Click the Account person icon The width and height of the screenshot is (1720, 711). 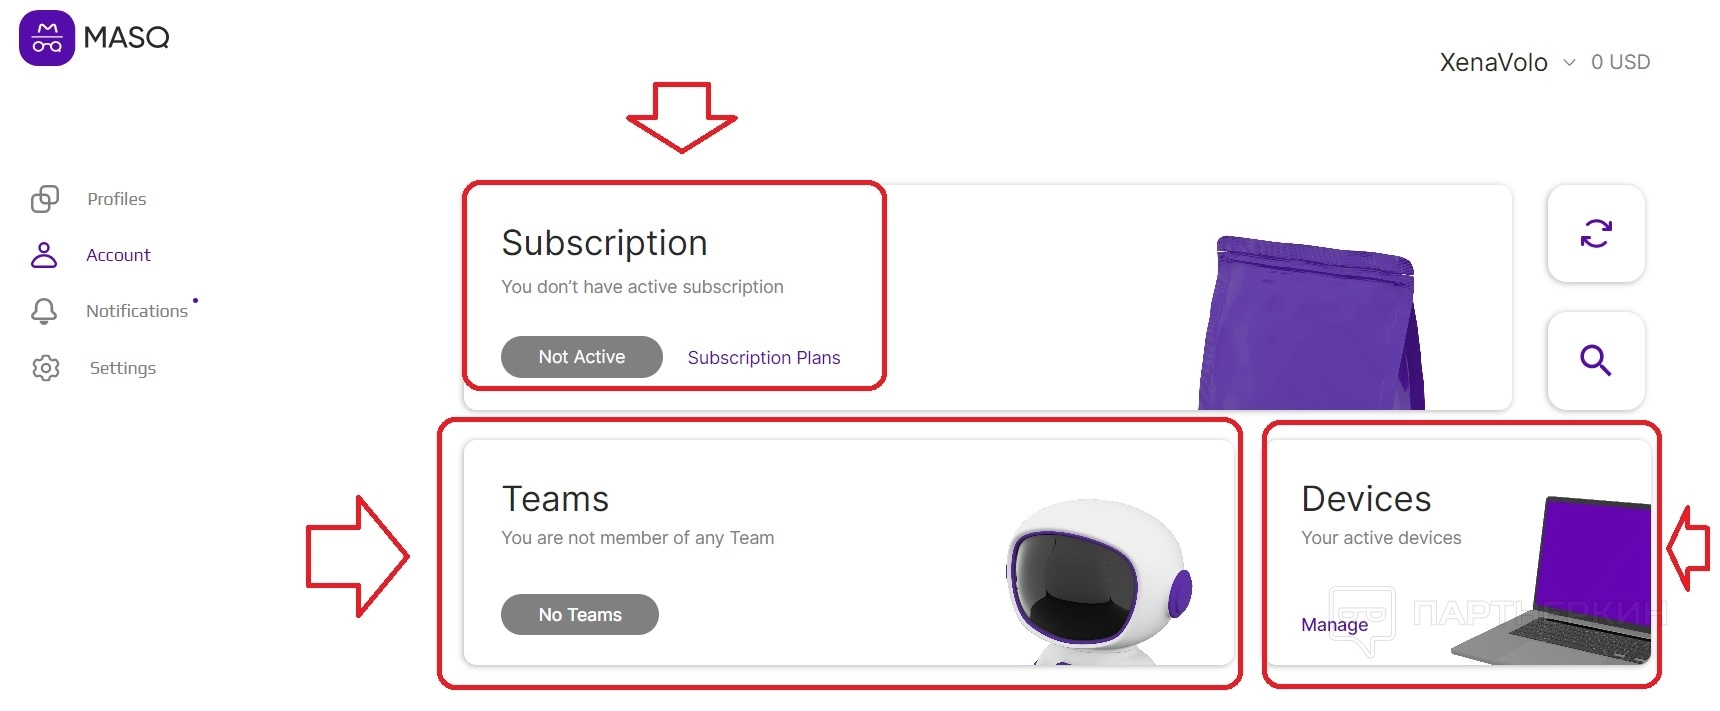click(x=44, y=255)
